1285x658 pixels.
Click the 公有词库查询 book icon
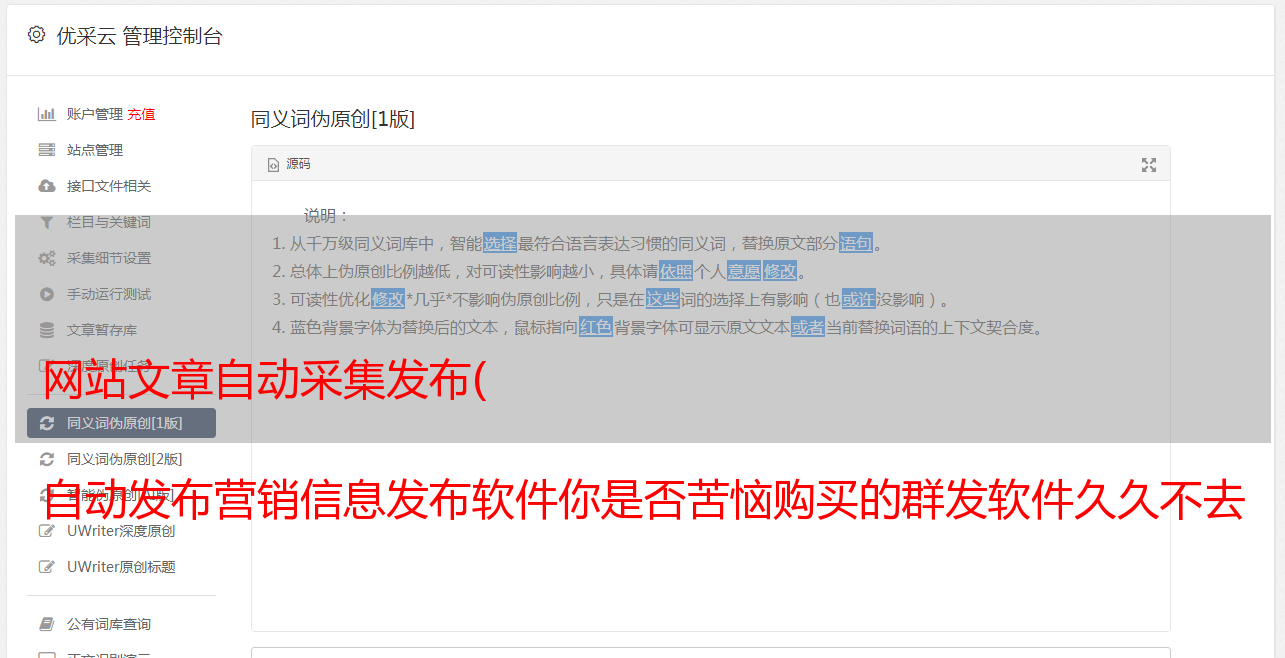(46, 624)
